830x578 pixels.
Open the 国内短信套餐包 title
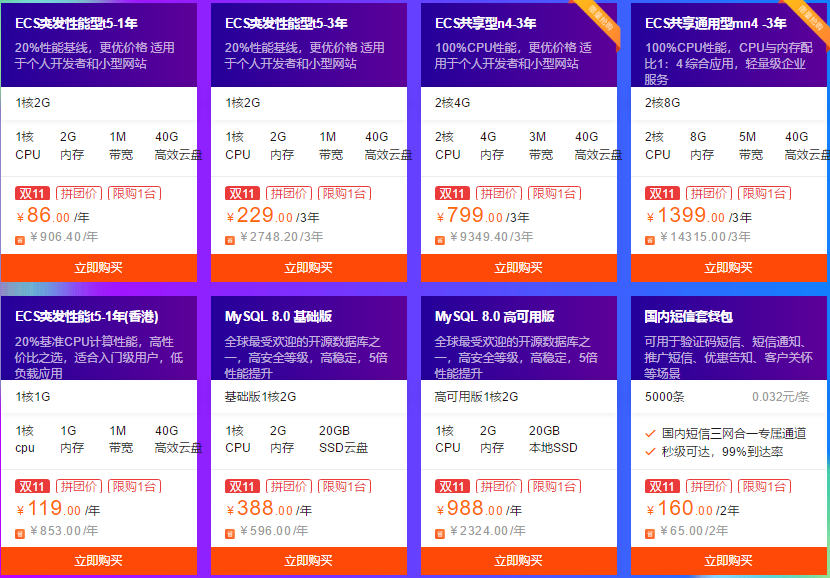tap(689, 317)
